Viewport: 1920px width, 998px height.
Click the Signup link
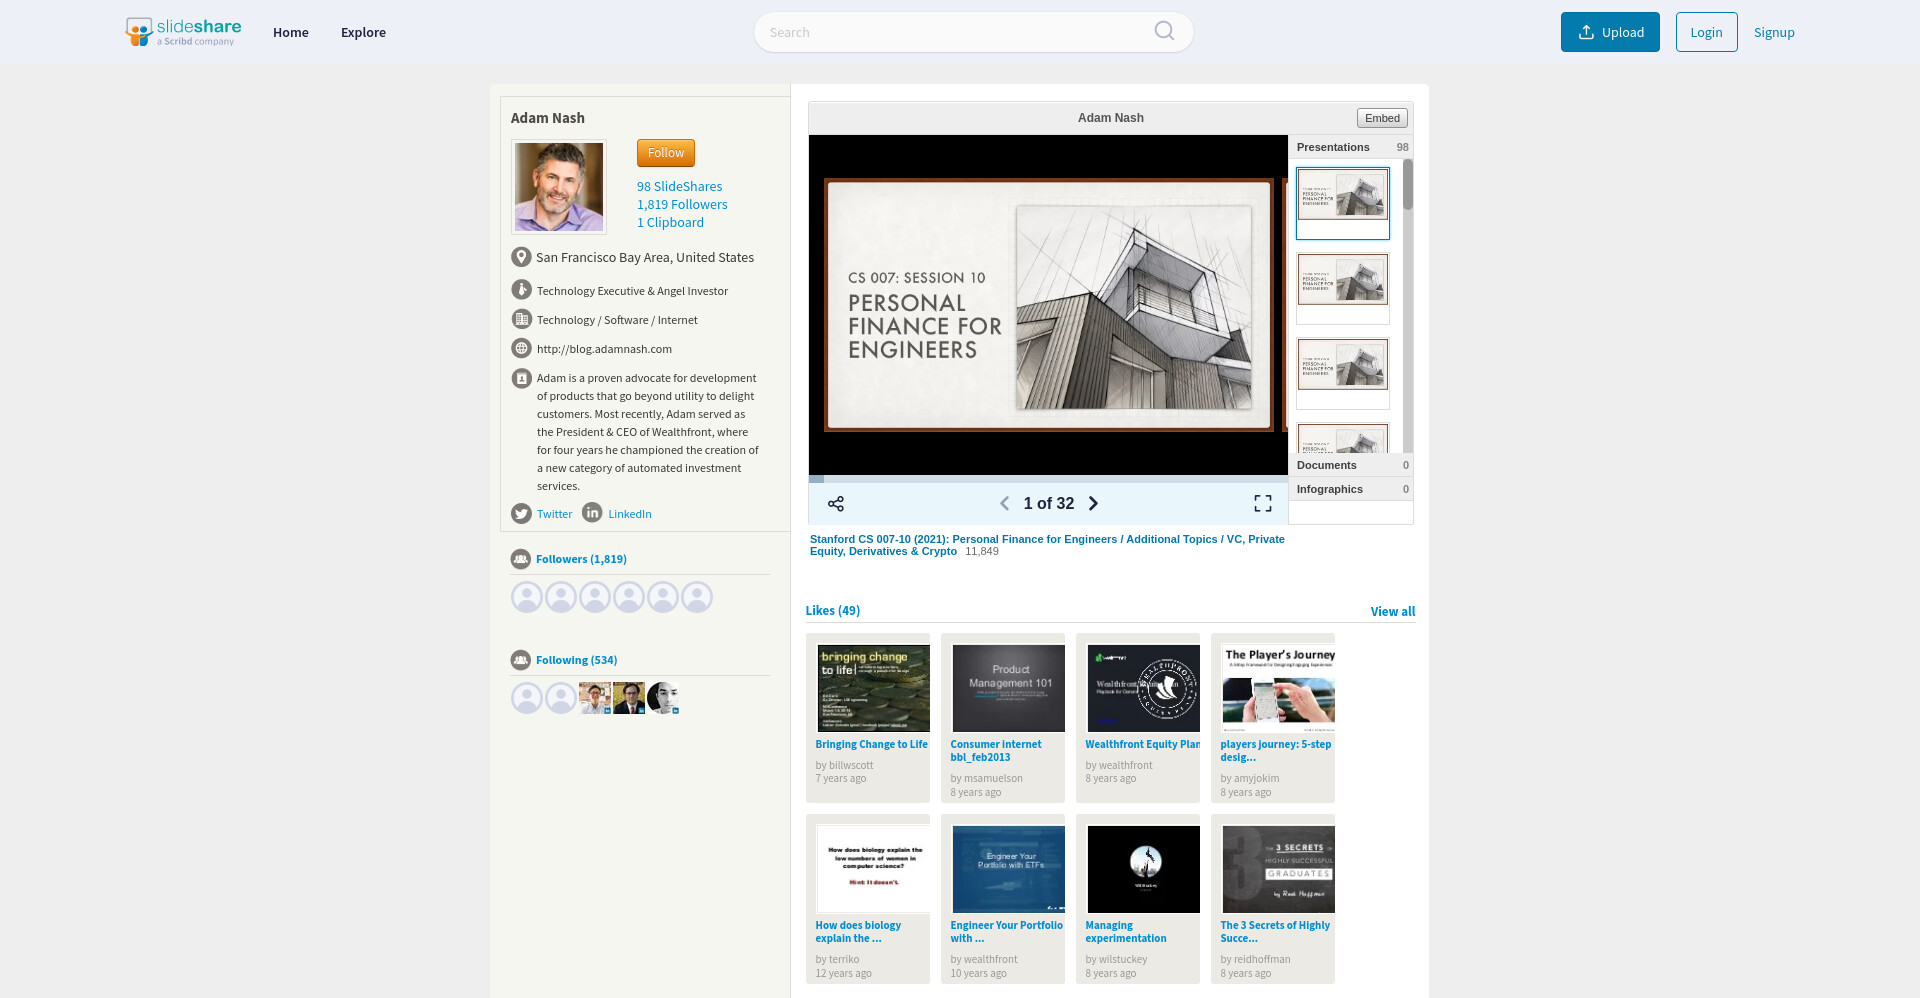click(1774, 32)
